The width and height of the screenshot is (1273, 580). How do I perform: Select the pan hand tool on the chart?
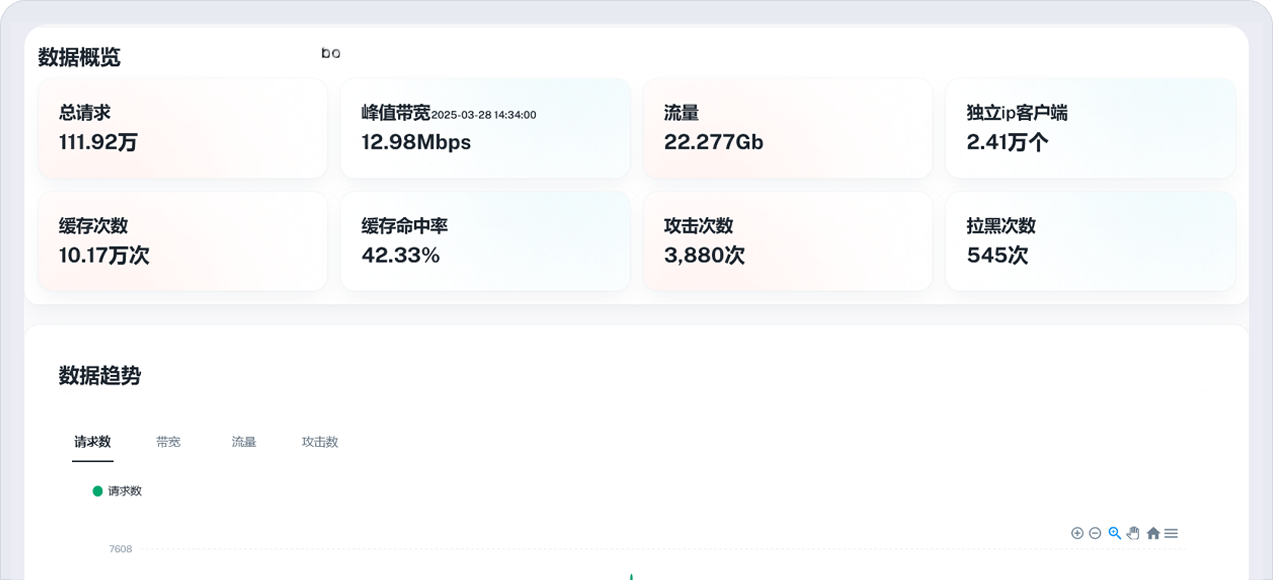pos(1132,533)
